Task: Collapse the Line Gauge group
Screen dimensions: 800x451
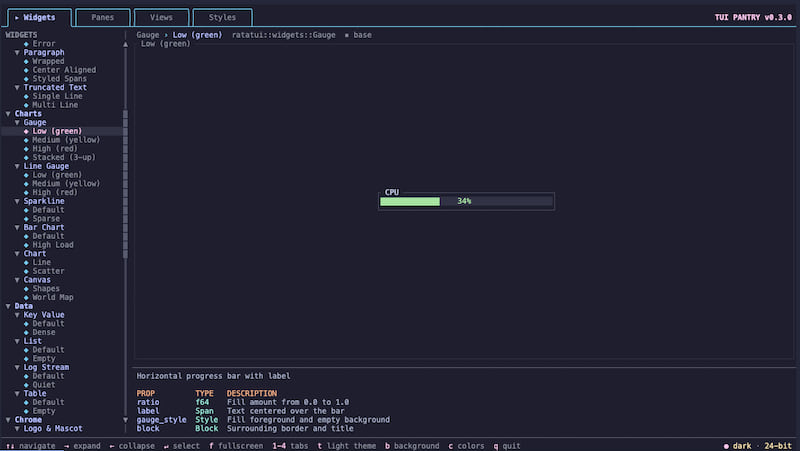Action: coord(17,166)
